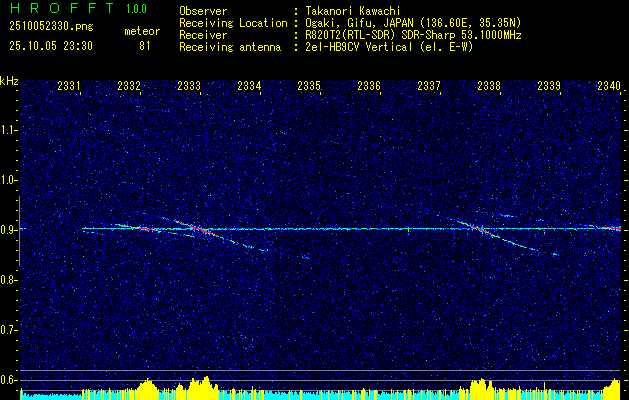
Task: Select the filename 2510052330.png
Action: coord(51,27)
